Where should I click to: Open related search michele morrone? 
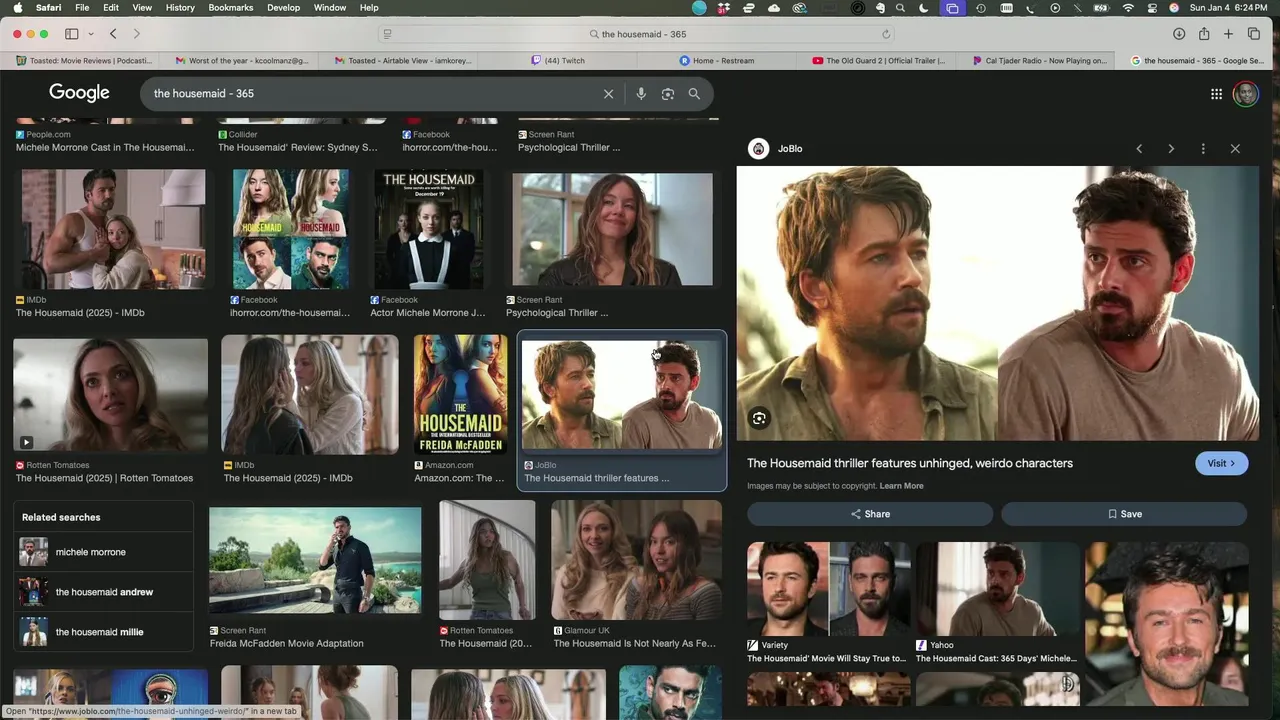coord(103,552)
